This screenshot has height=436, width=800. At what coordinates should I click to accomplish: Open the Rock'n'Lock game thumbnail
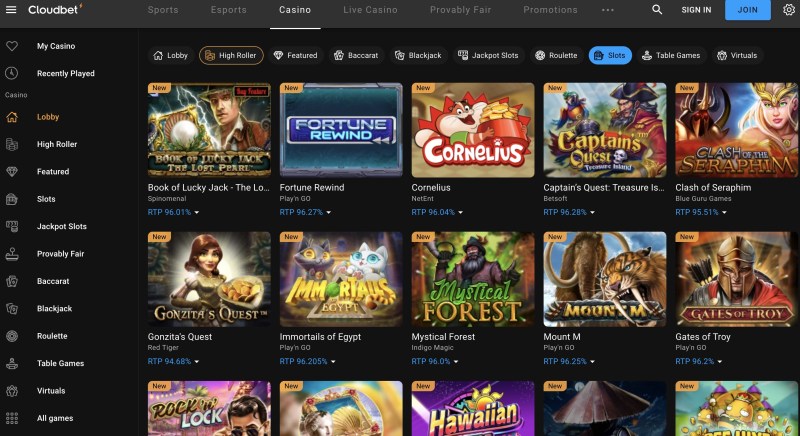point(209,408)
